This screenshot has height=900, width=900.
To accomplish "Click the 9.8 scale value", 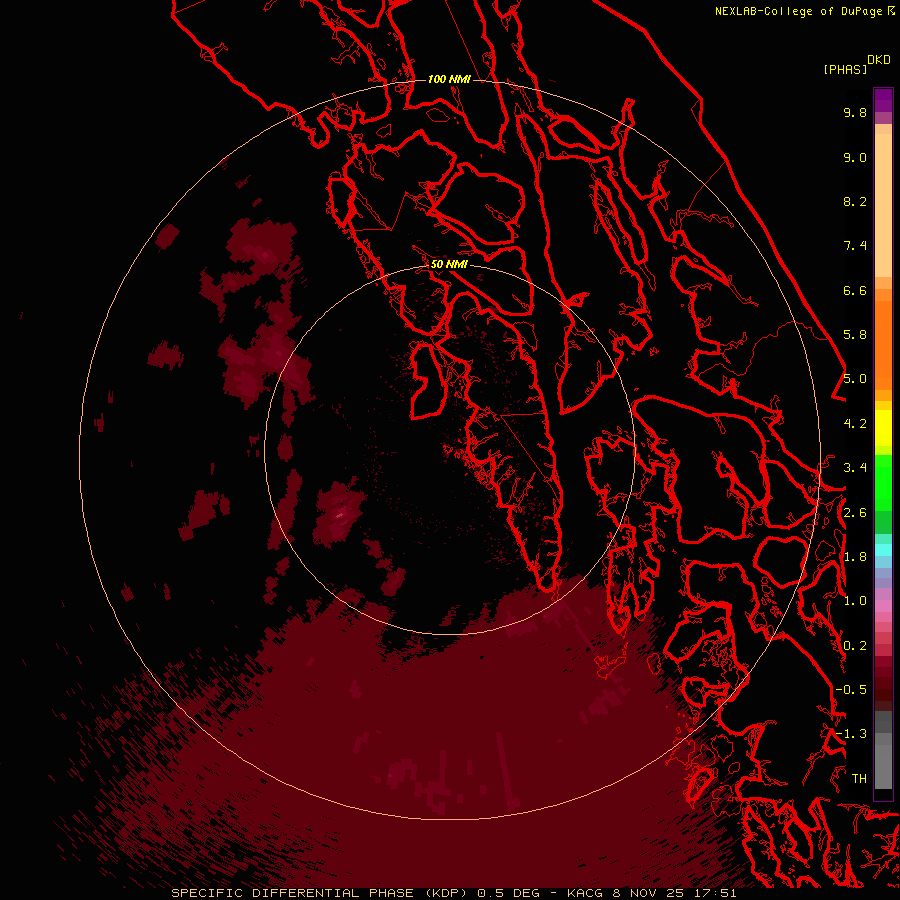I will pyautogui.click(x=855, y=112).
